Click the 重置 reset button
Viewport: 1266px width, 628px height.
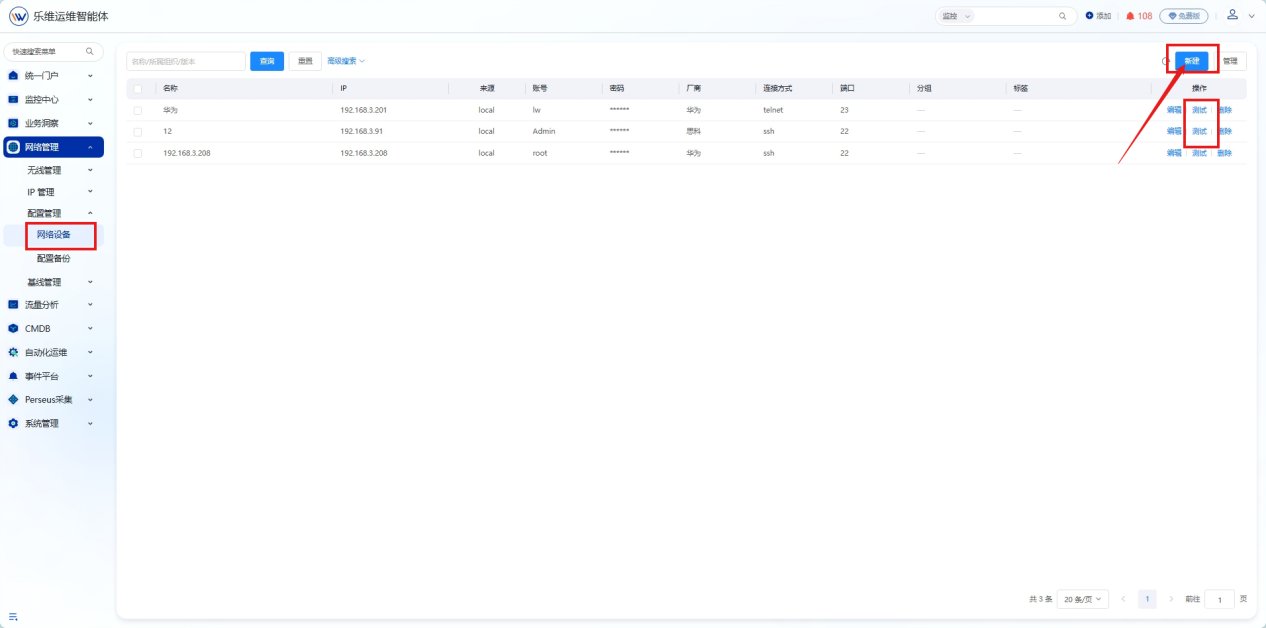coord(305,61)
